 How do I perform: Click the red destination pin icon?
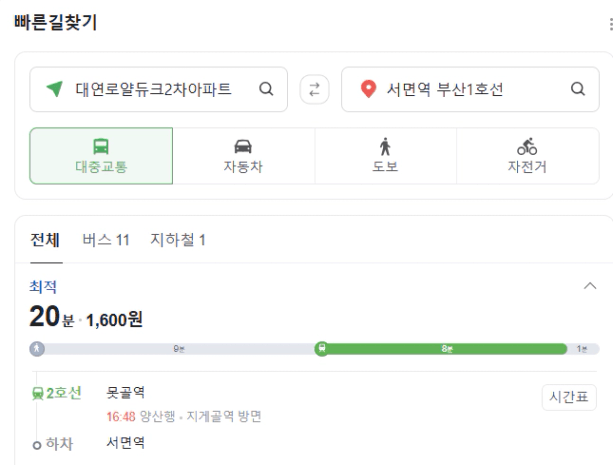click(368, 89)
